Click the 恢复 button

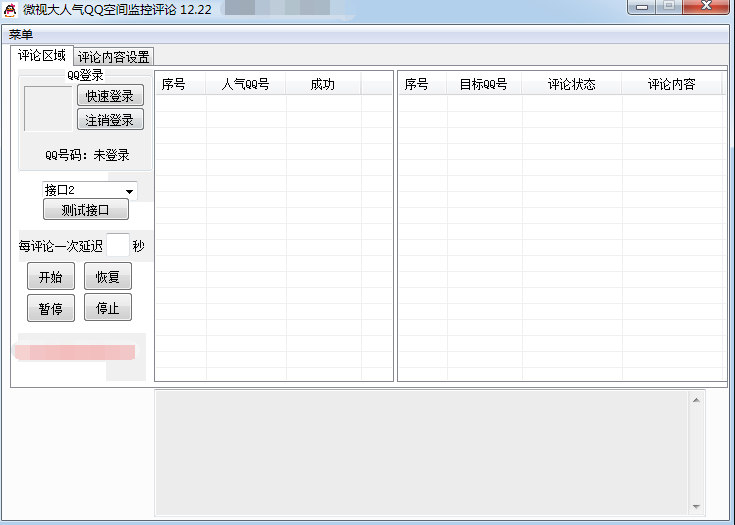[x=108, y=277]
